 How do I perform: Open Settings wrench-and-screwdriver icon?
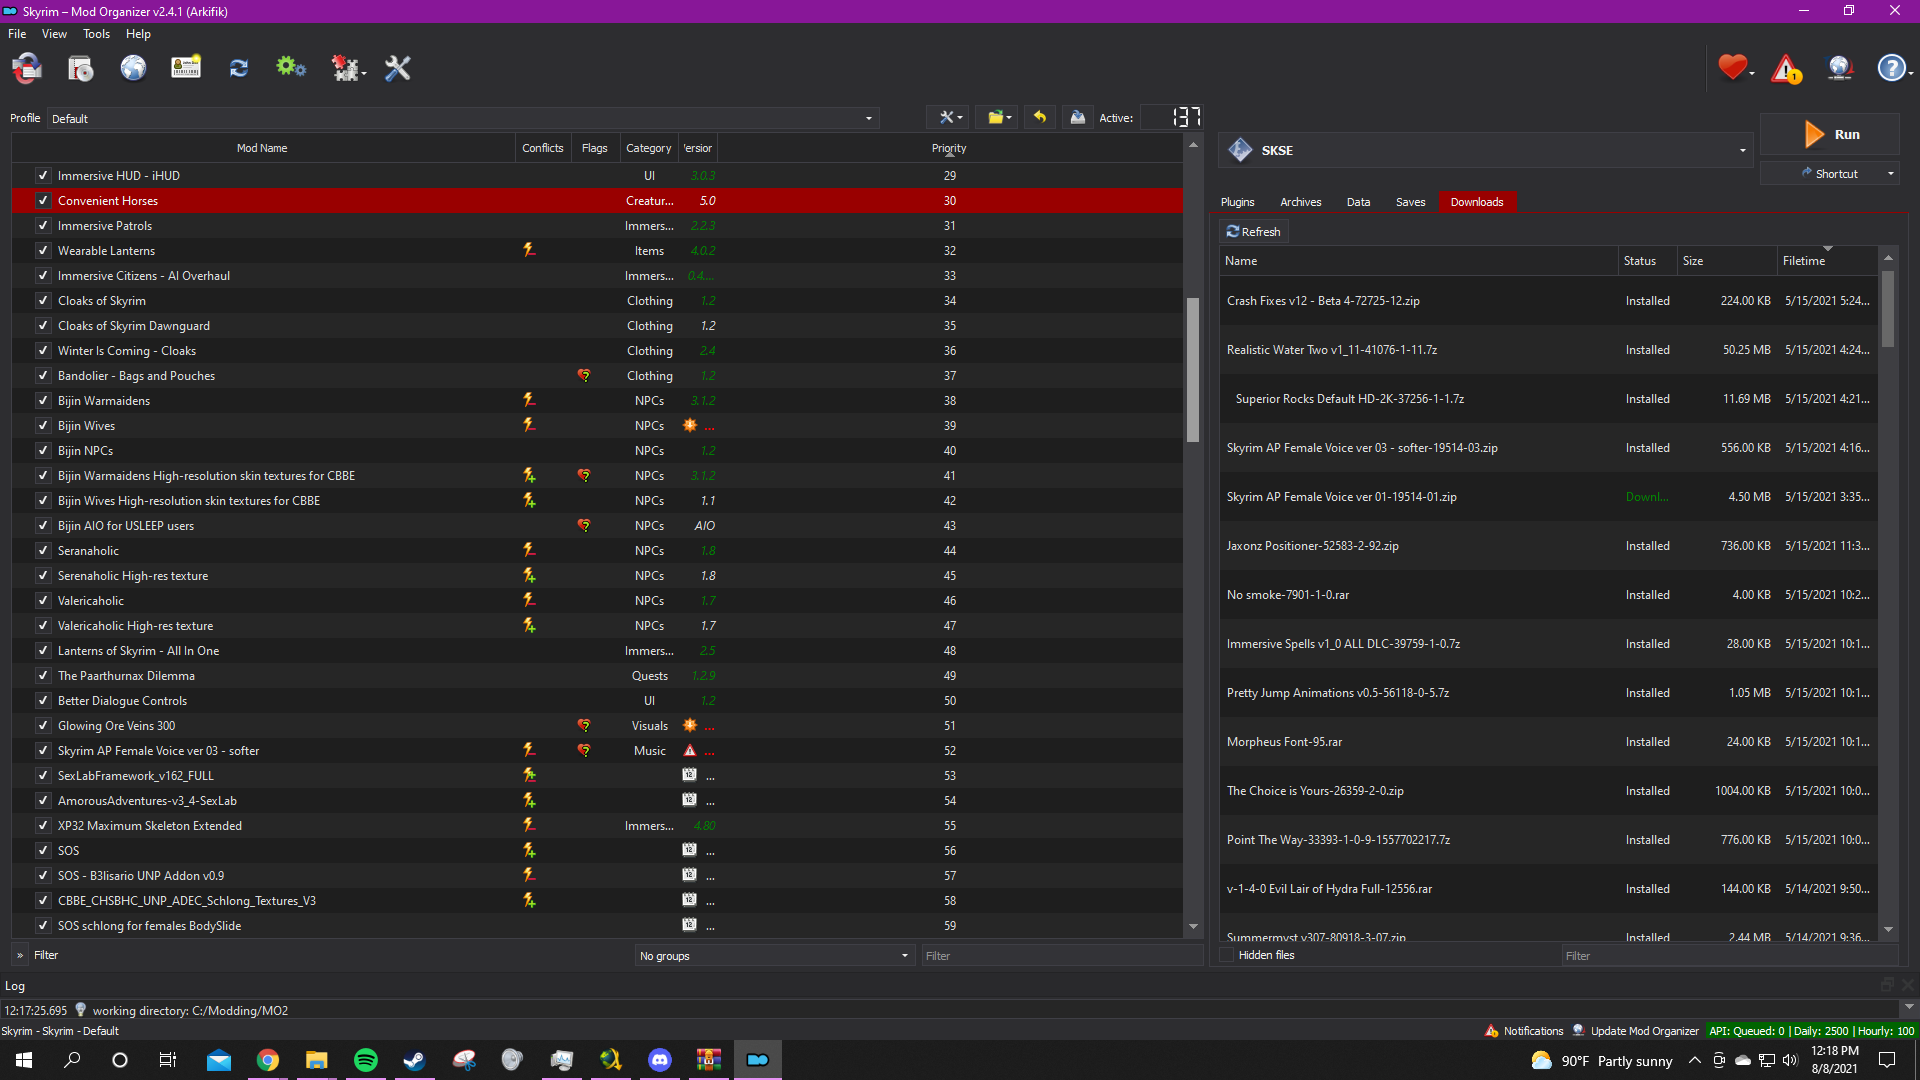[x=398, y=68]
